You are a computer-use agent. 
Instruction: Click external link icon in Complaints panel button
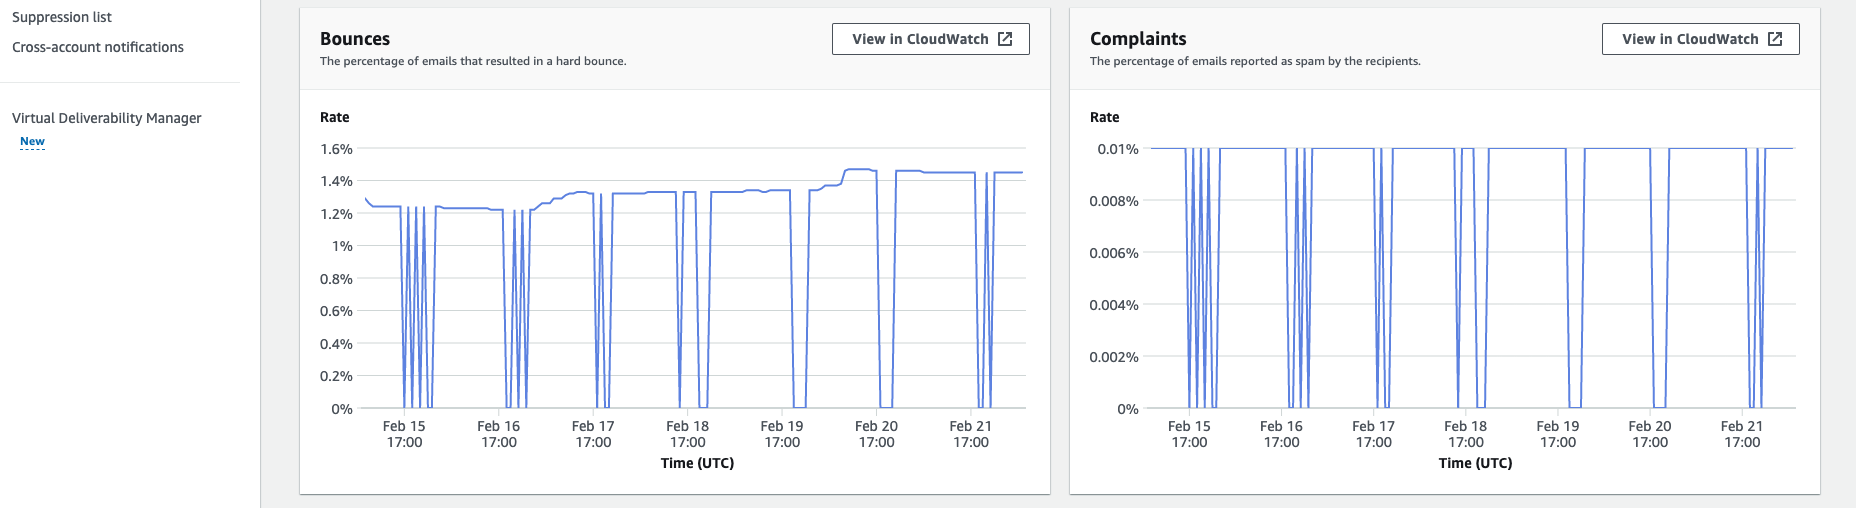tap(1775, 39)
